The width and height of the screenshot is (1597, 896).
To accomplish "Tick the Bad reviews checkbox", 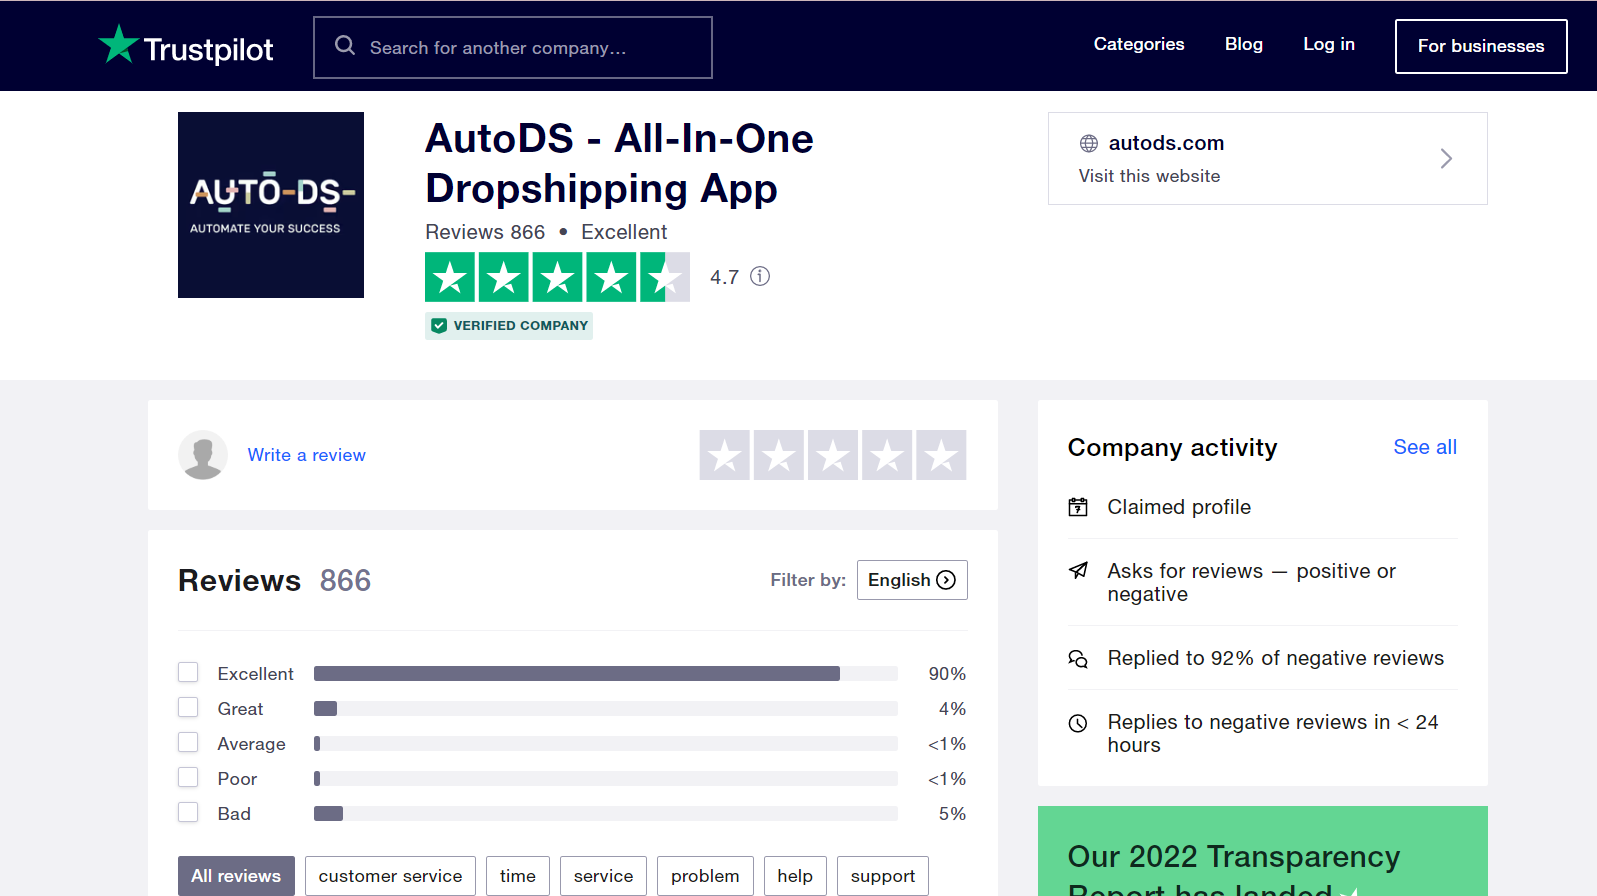I will click(188, 812).
